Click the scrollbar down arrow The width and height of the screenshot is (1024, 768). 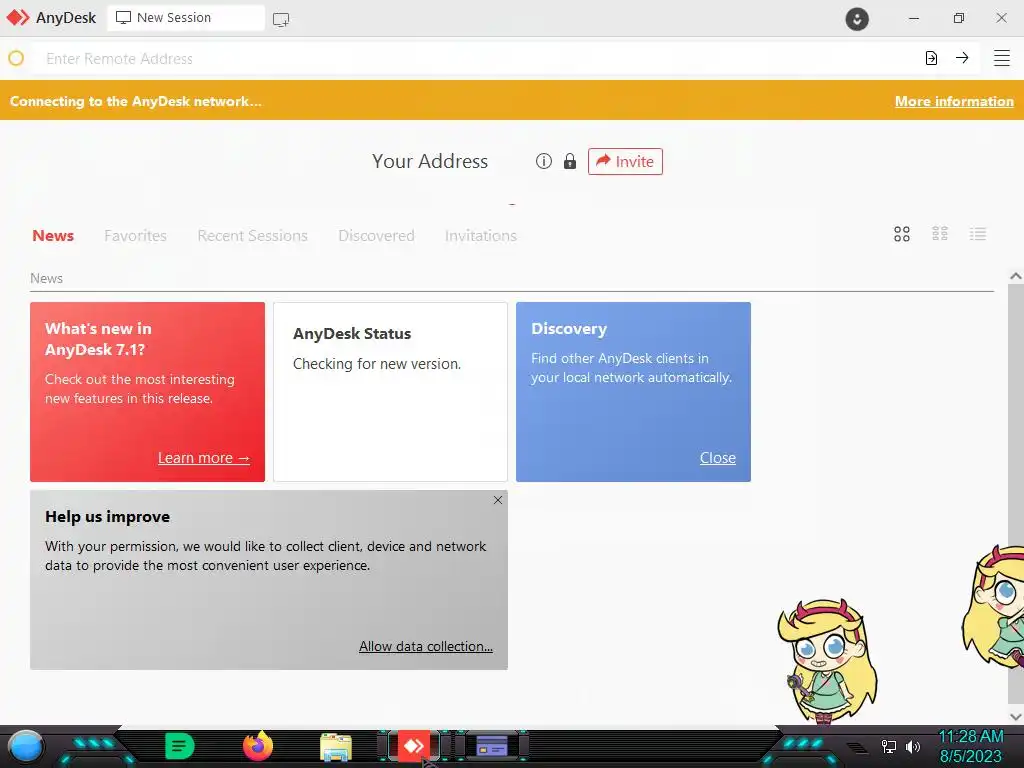tap(1016, 716)
